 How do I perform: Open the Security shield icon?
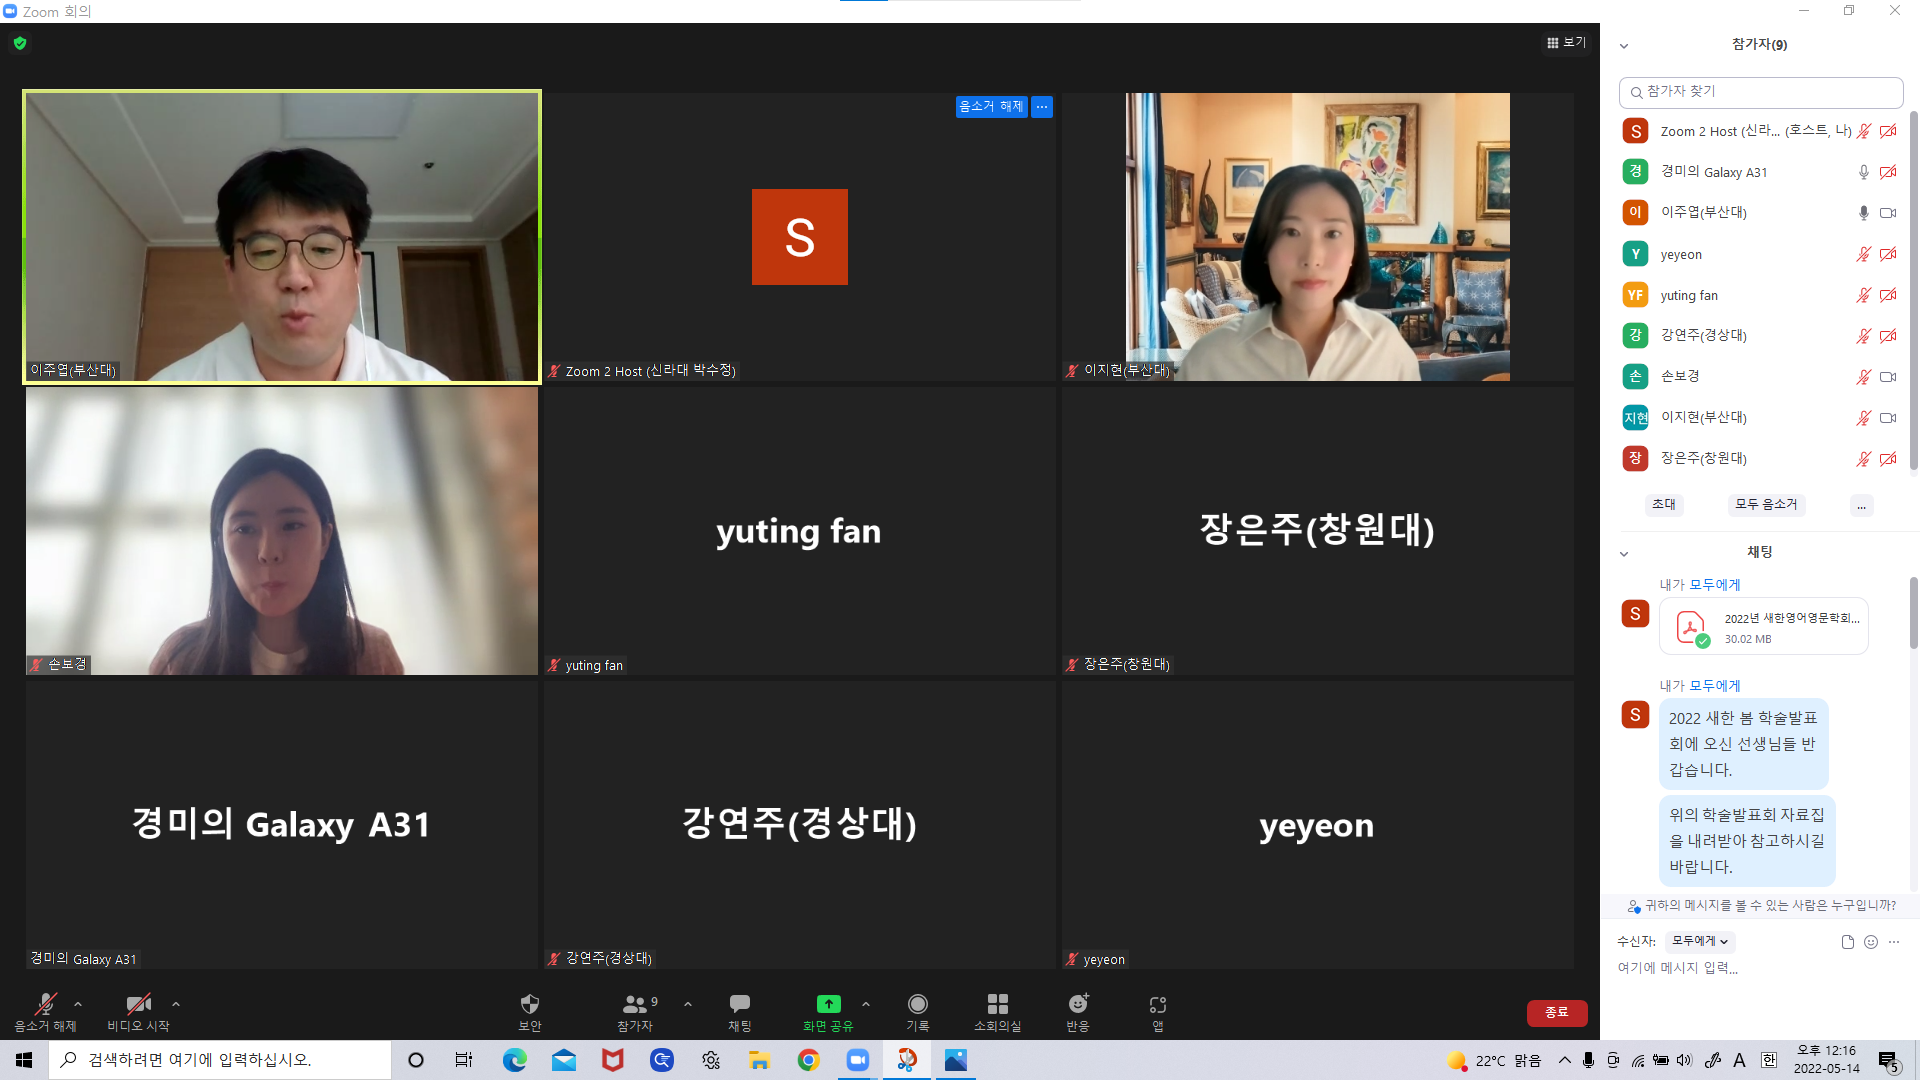(x=530, y=1004)
